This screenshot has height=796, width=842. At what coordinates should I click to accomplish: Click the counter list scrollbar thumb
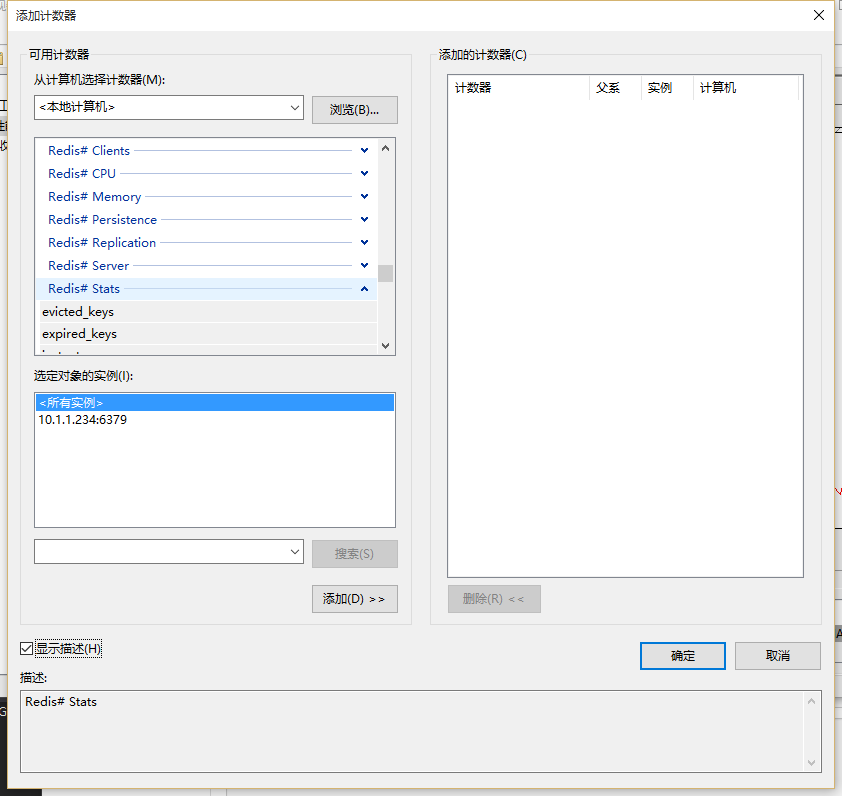(x=385, y=273)
